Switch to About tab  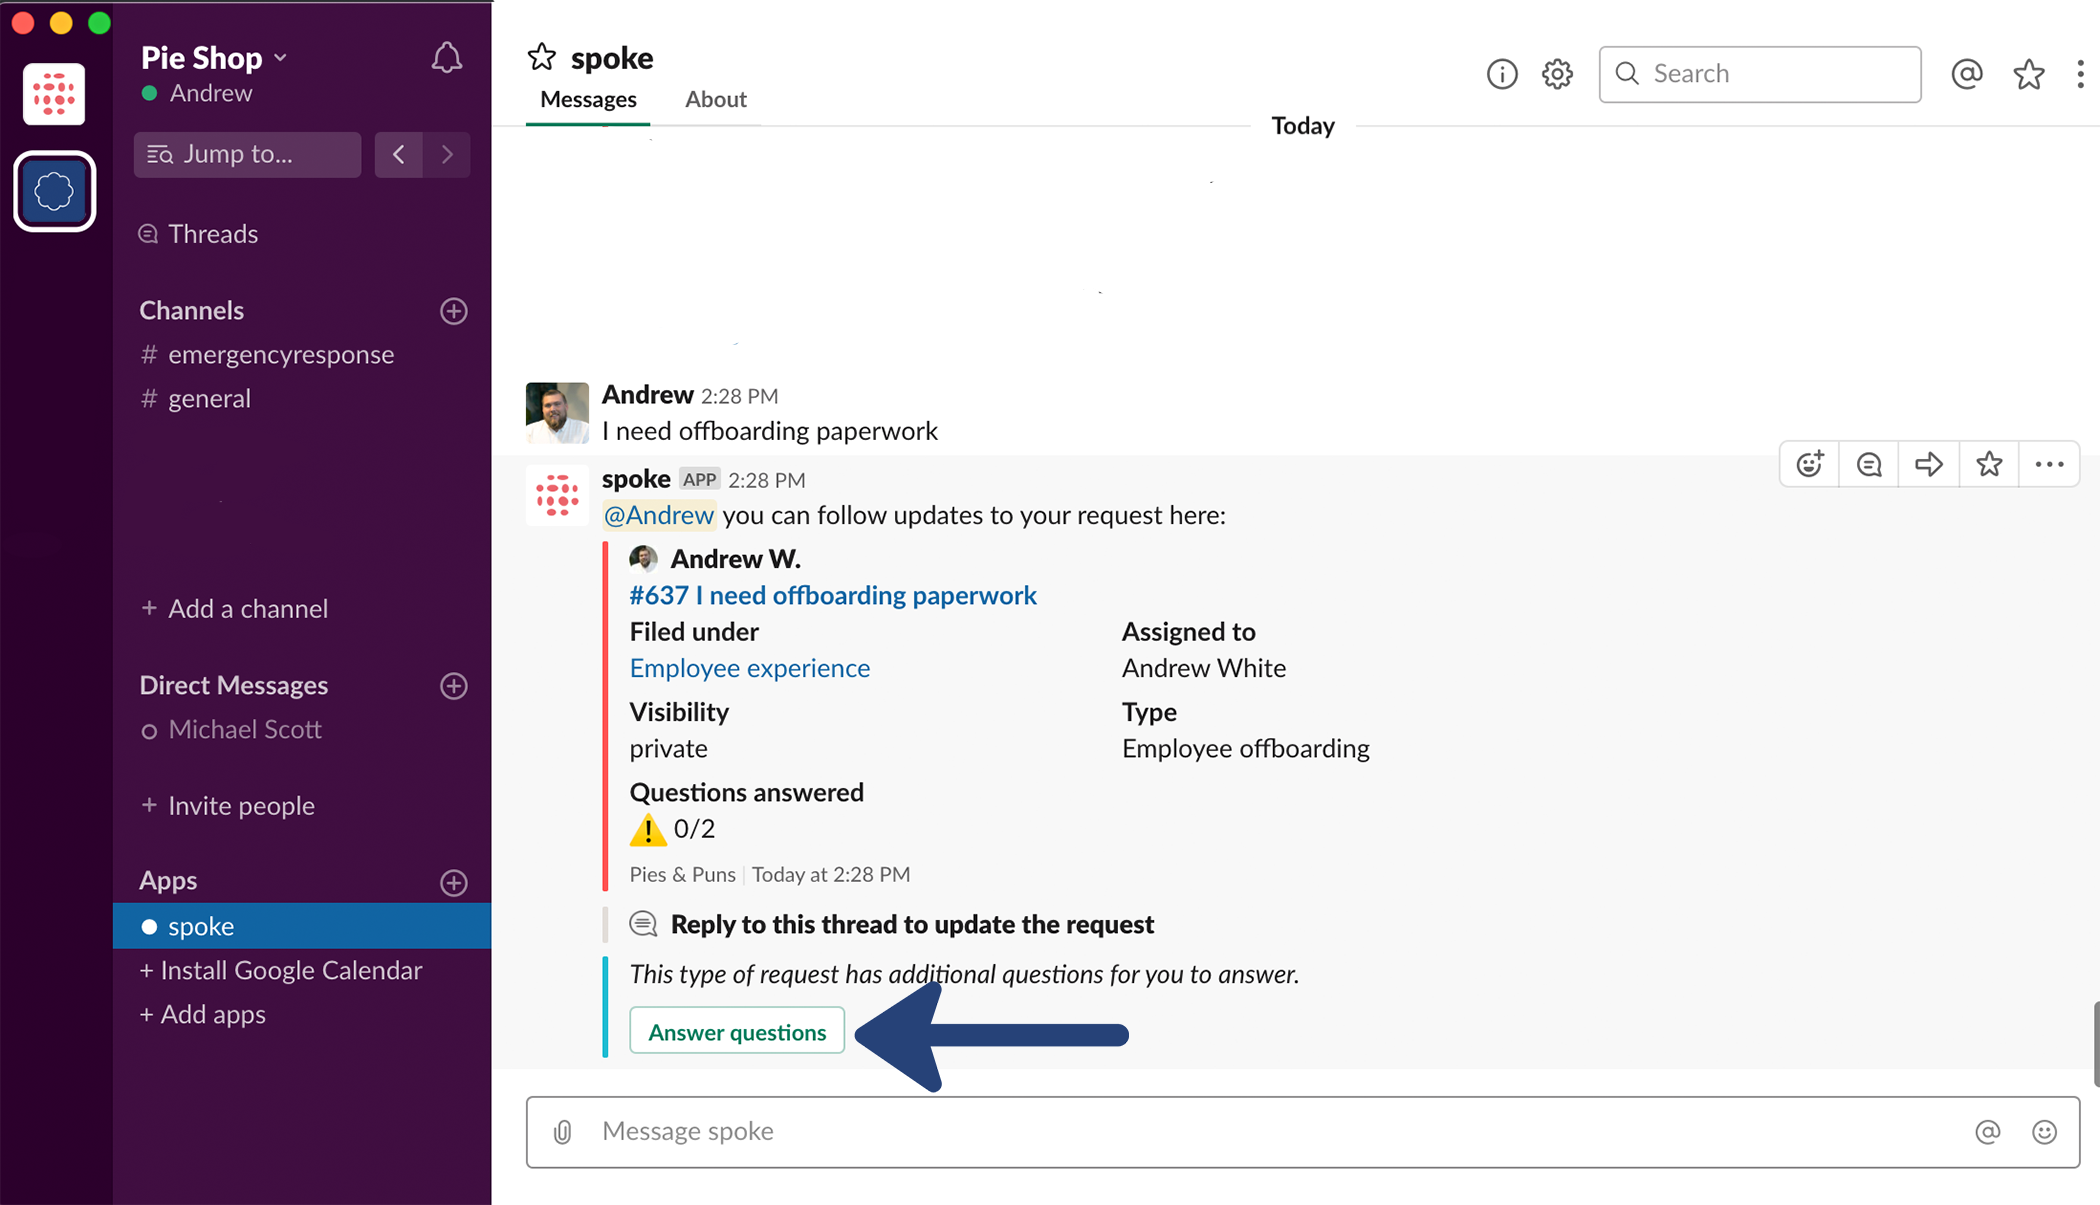coord(715,99)
